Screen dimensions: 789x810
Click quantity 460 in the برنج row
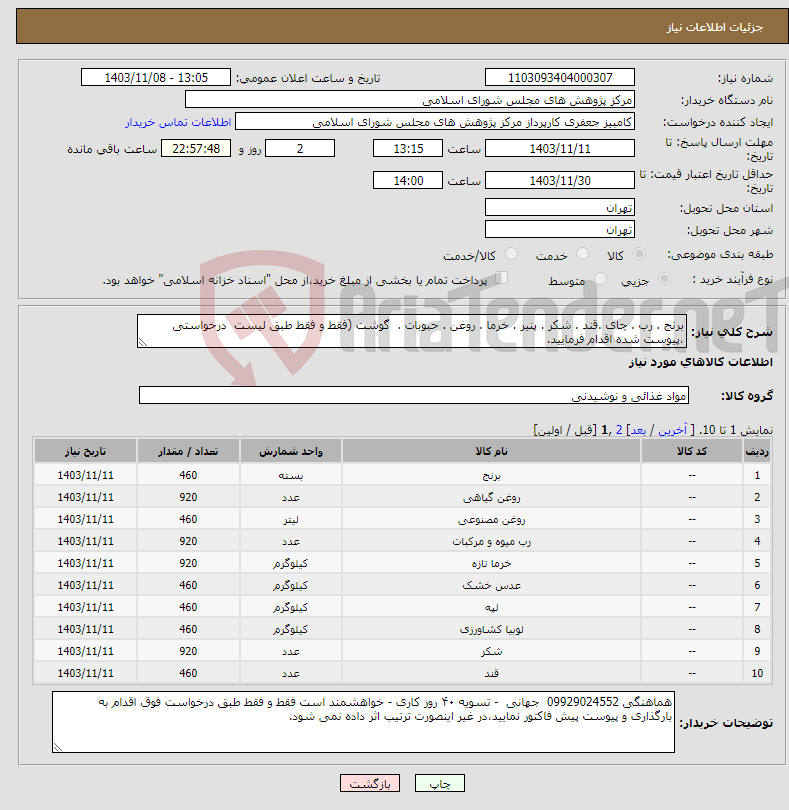188,475
